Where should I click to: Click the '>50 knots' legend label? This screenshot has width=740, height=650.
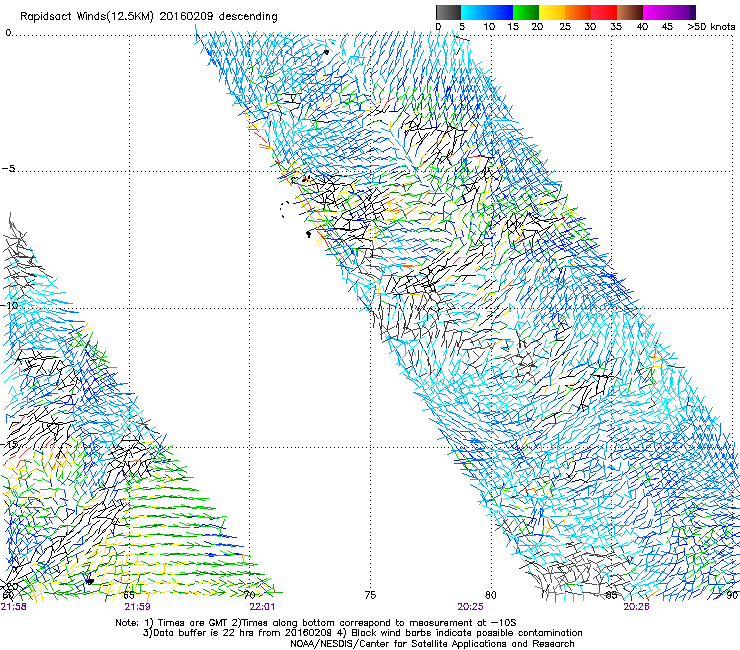pos(711,27)
